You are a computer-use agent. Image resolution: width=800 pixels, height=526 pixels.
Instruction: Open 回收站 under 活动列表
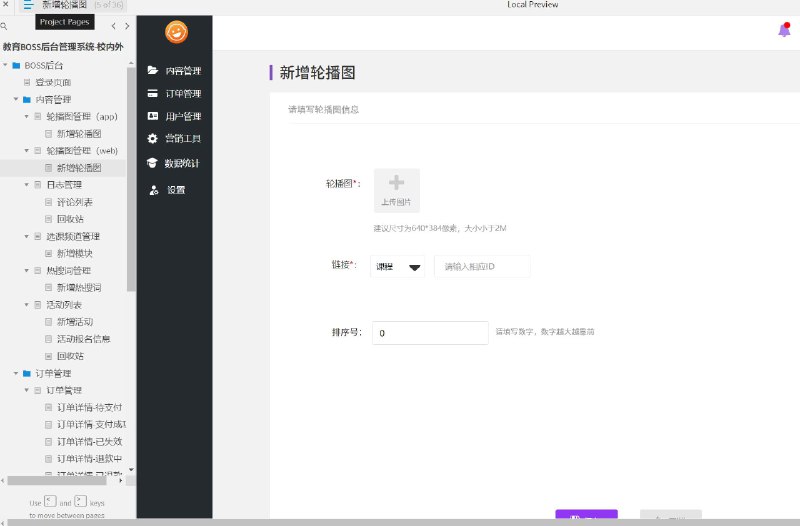70,356
